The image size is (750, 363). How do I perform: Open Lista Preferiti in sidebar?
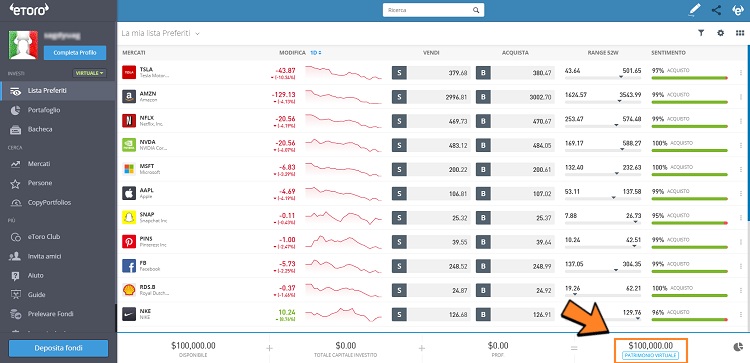coord(58,90)
